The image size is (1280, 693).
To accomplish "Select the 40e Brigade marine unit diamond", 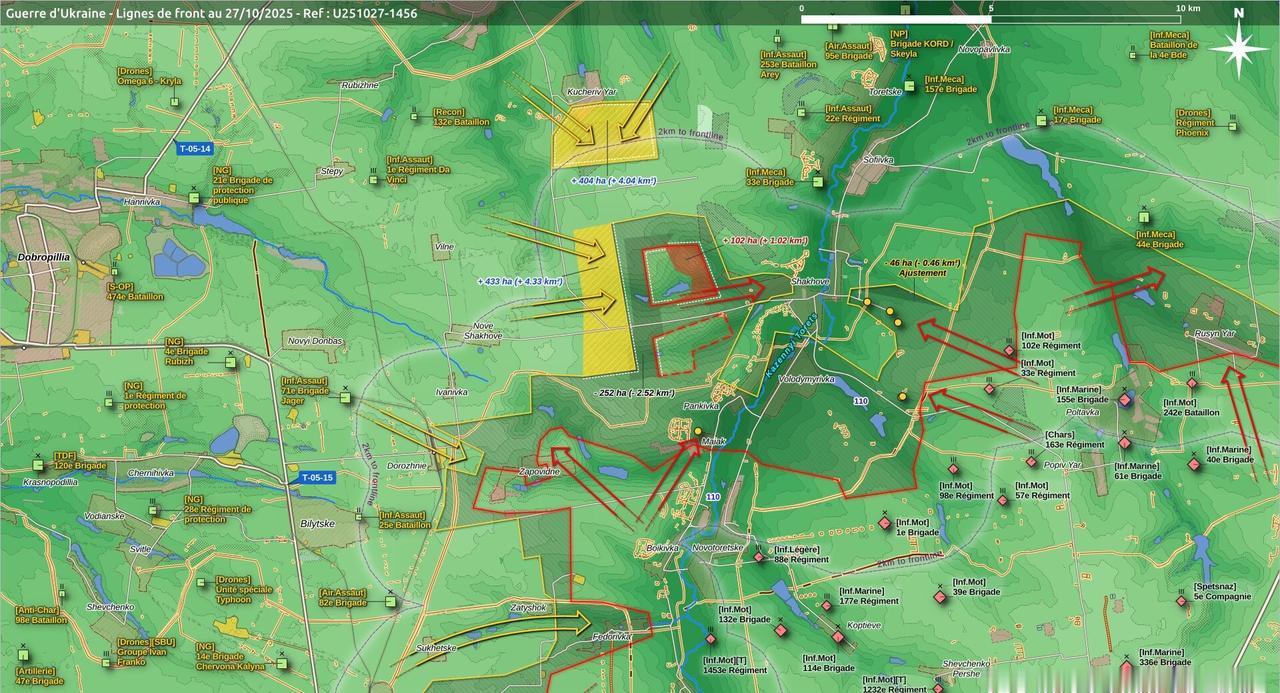I will (x=1192, y=464).
